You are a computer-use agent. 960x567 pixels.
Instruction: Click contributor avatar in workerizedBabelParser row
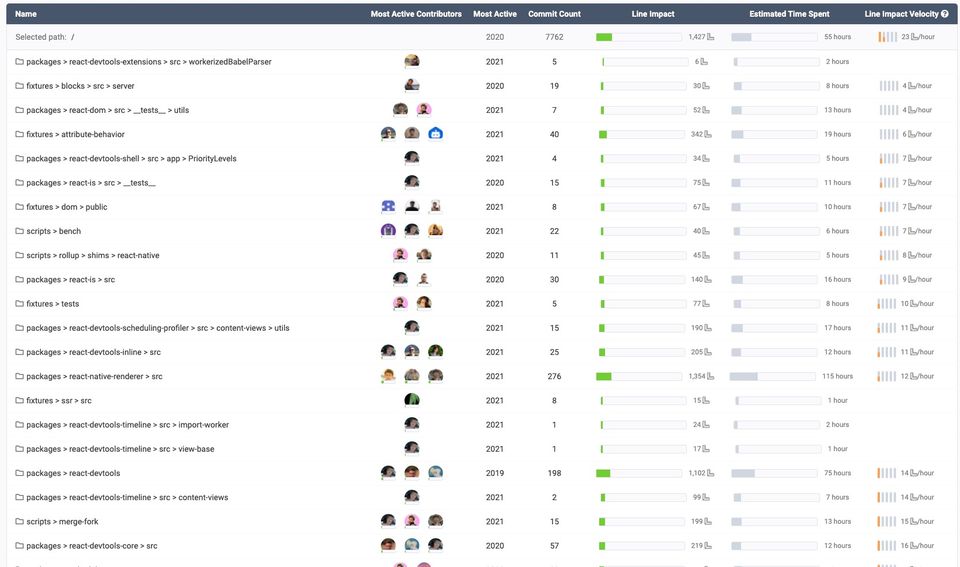coord(412,61)
